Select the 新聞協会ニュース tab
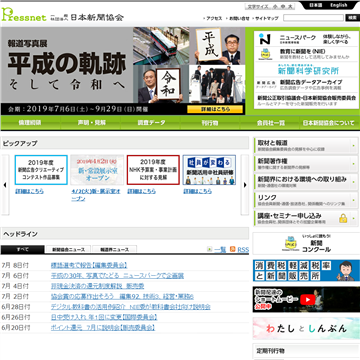The image size is (360, 360). click(68, 249)
